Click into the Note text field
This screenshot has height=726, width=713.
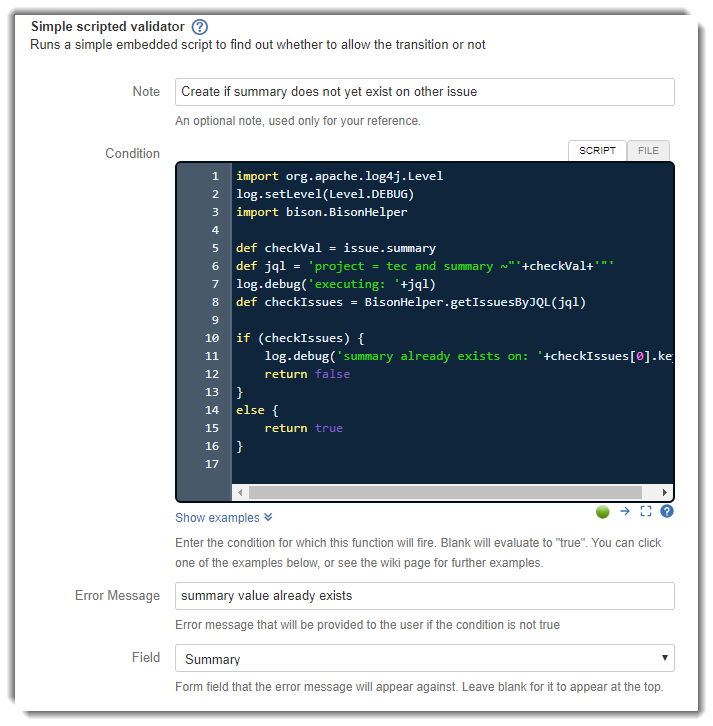[425, 92]
